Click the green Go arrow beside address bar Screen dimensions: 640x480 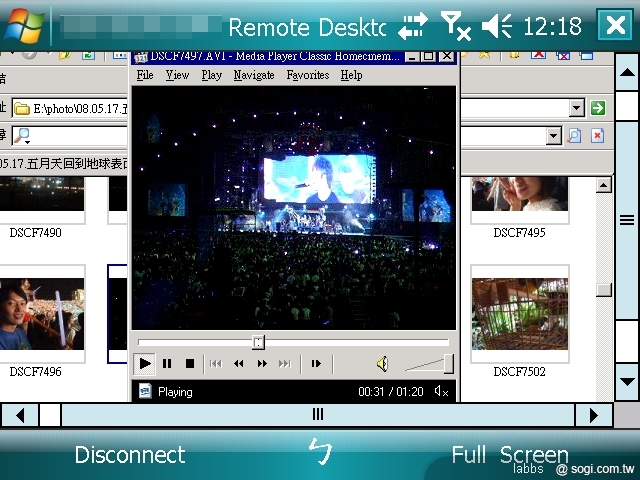click(x=597, y=108)
